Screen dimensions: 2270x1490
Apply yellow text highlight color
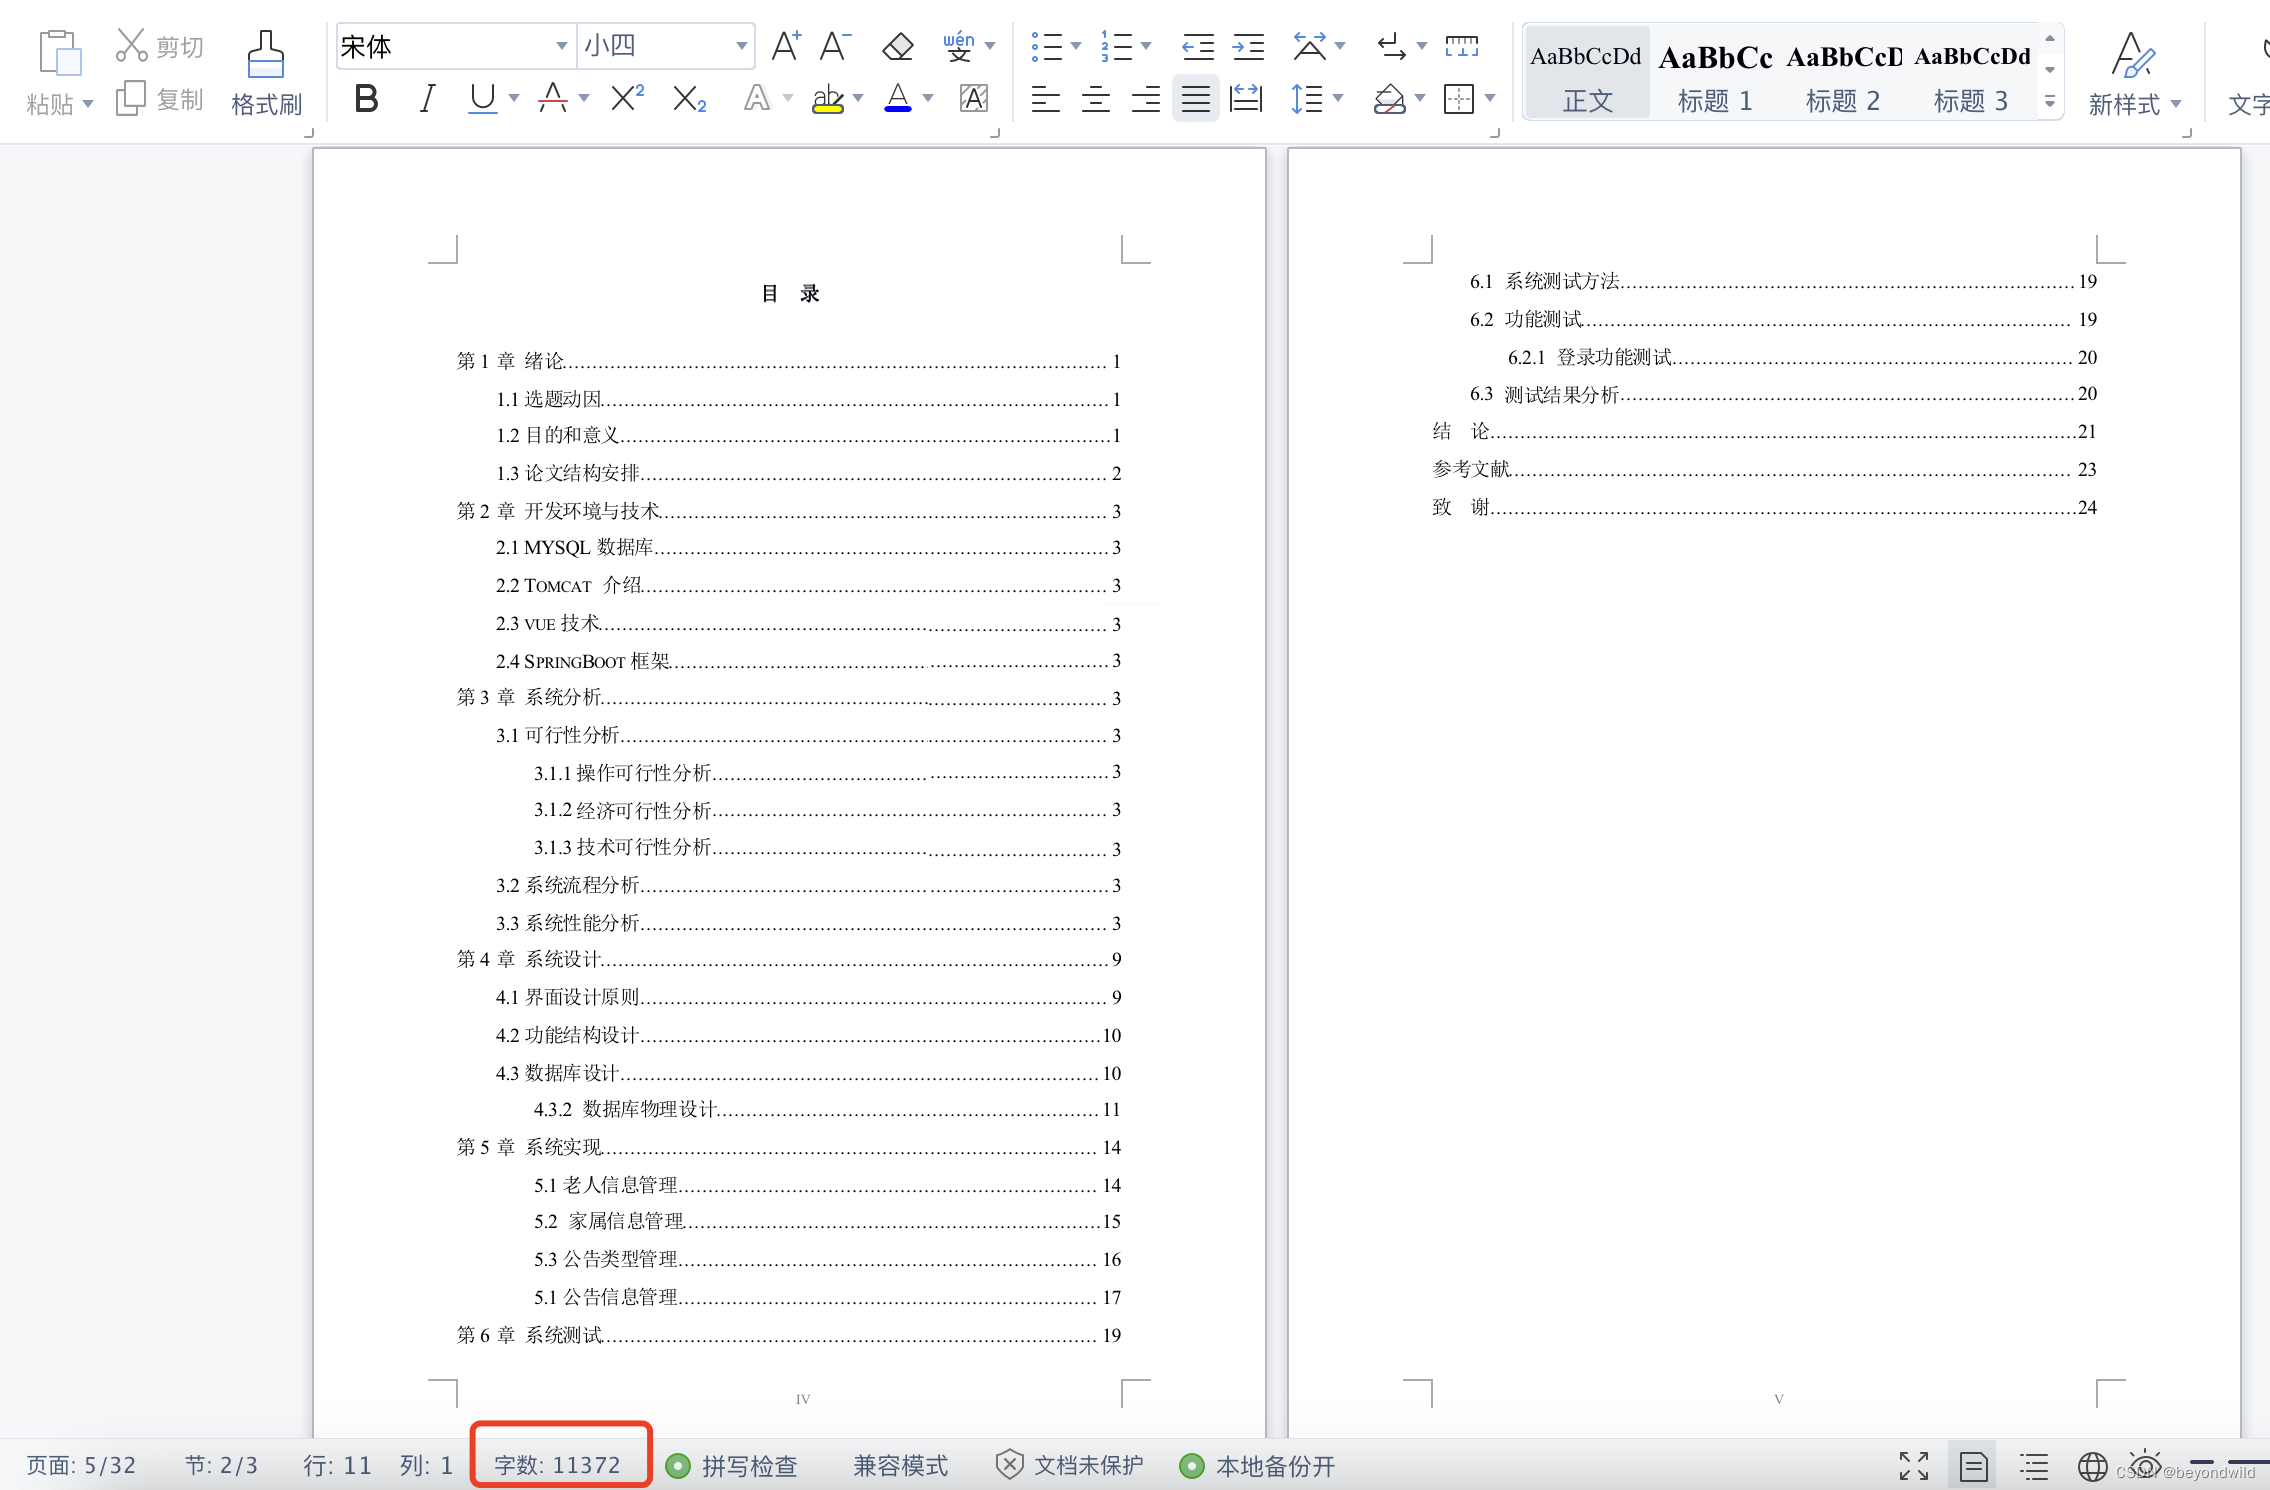coord(828,98)
